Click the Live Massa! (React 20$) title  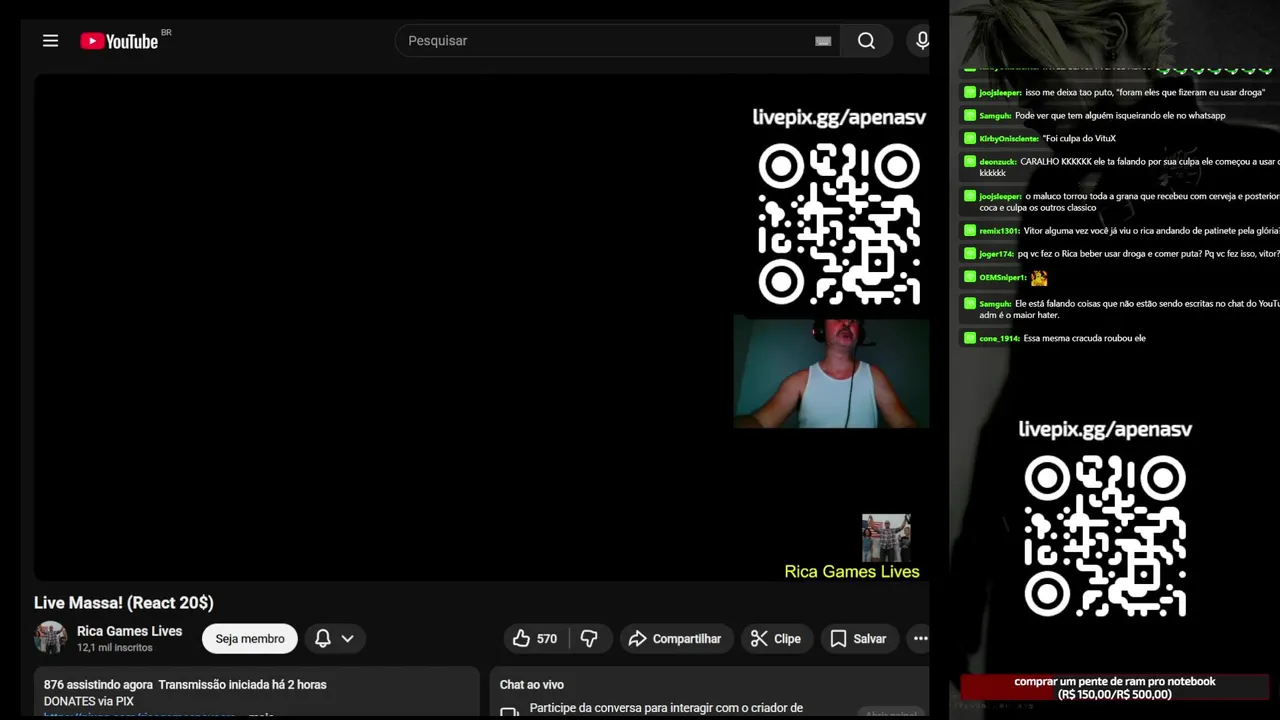click(124, 603)
